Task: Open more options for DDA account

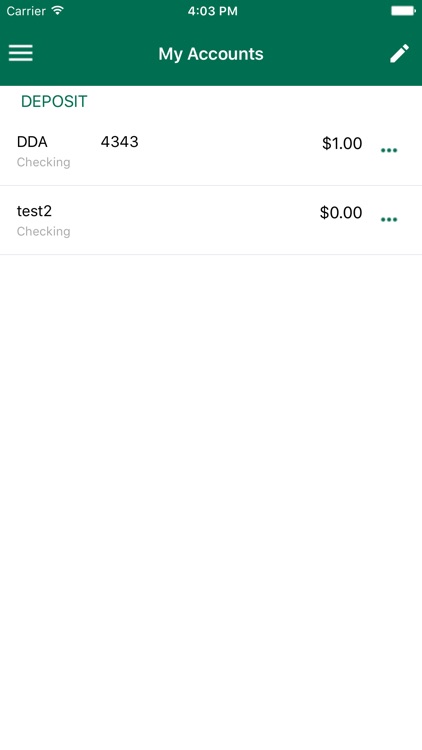Action: point(389,150)
